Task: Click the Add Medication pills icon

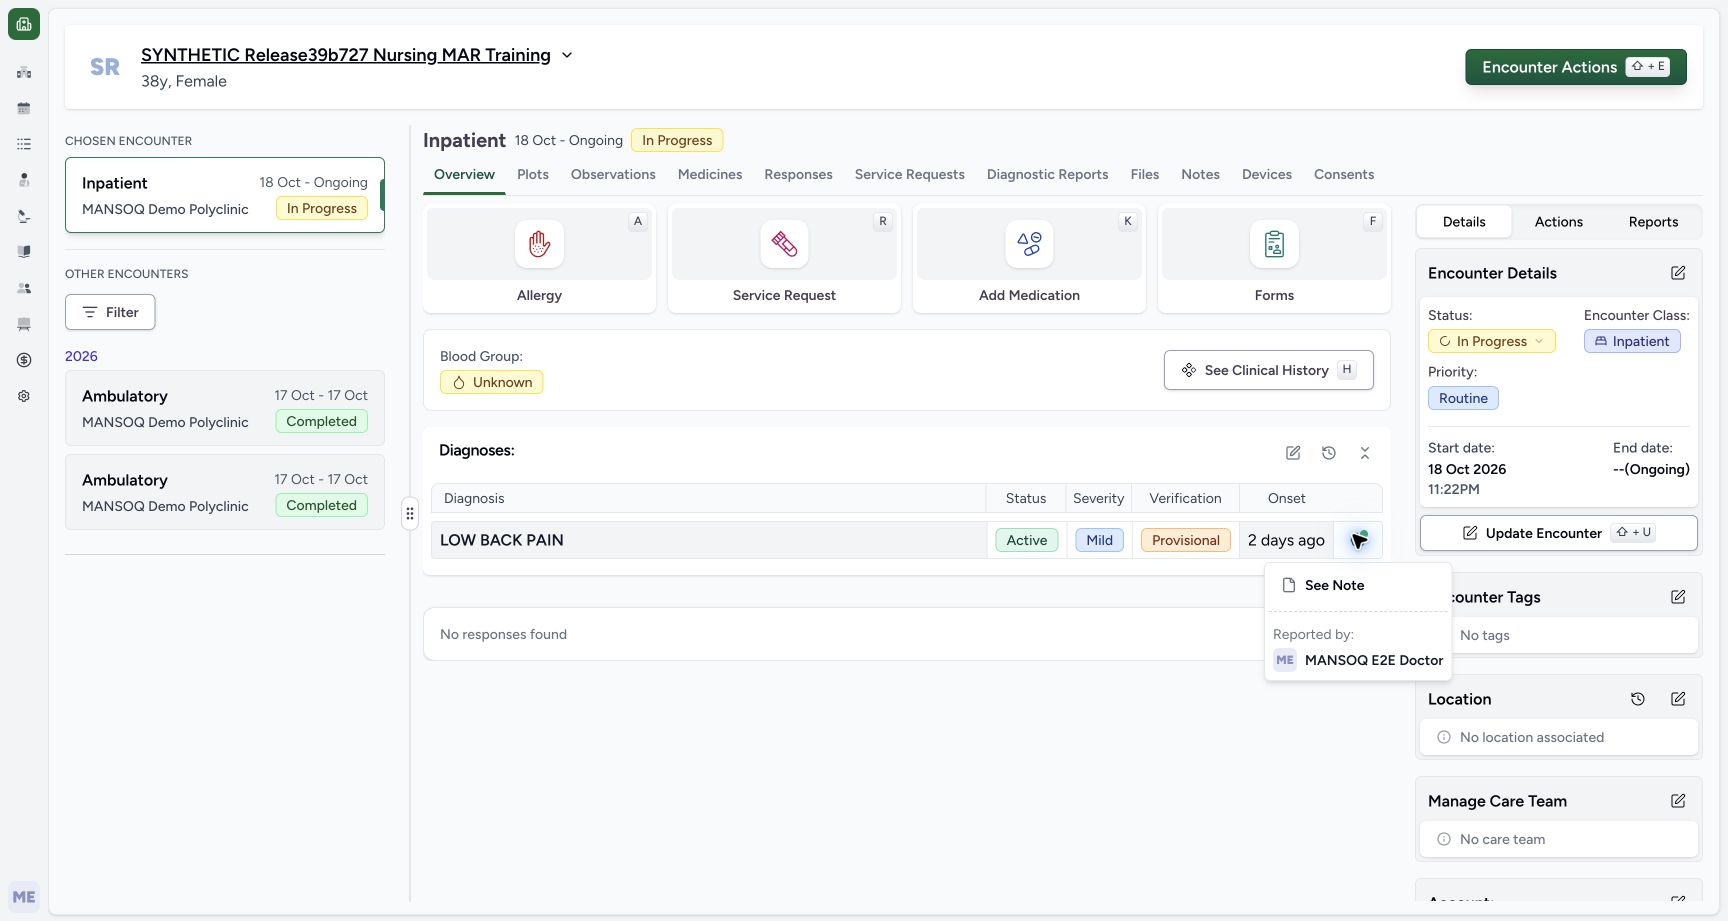Action: tap(1029, 244)
